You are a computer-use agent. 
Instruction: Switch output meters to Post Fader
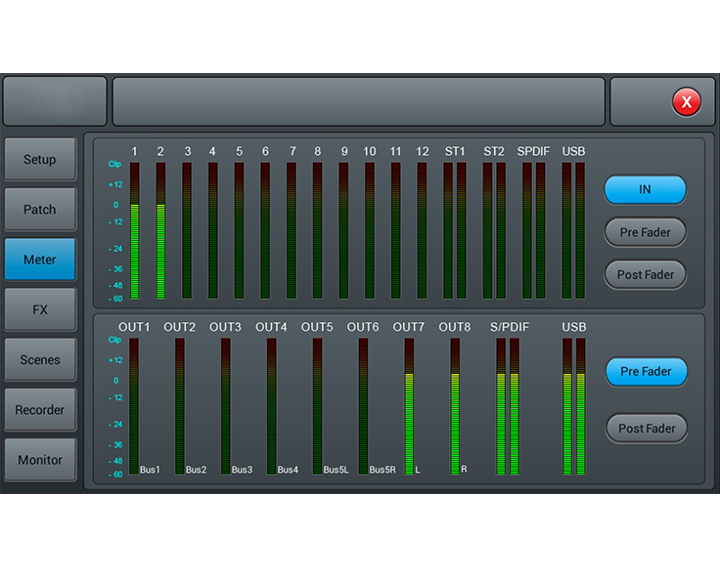pyautogui.click(x=646, y=429)
